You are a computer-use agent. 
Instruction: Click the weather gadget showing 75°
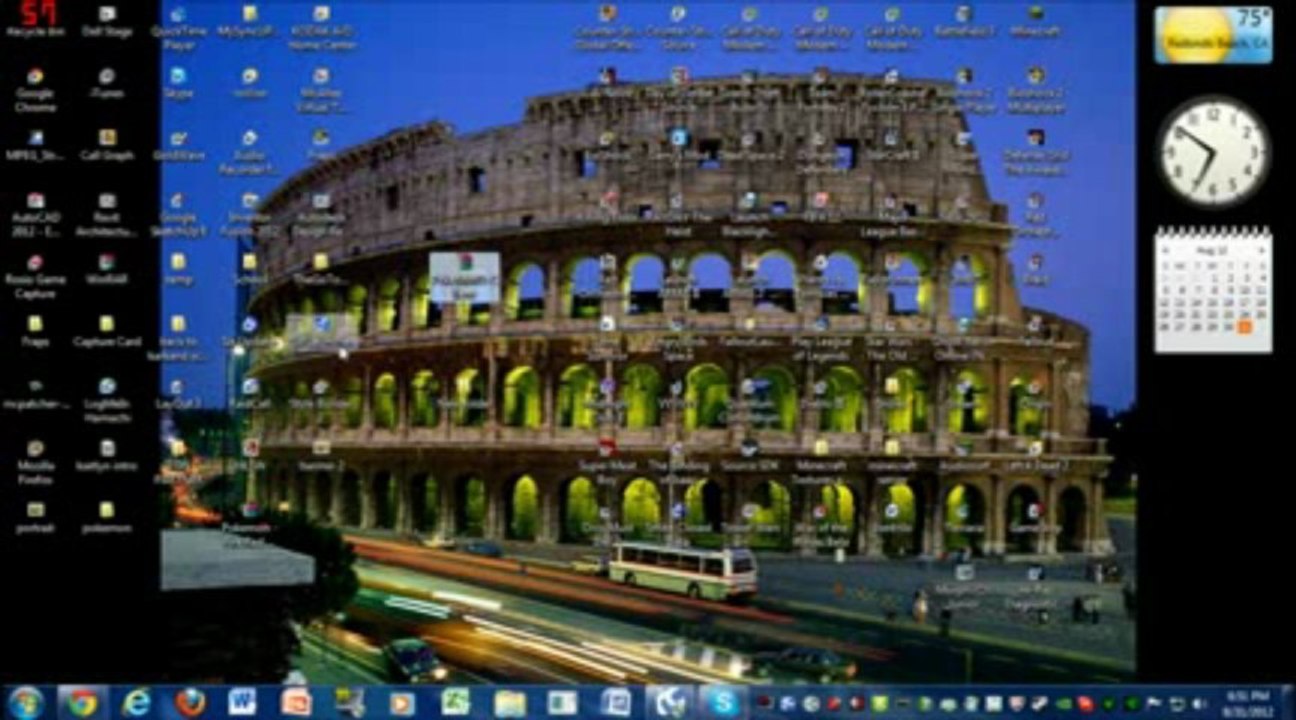click(1214, 35)
